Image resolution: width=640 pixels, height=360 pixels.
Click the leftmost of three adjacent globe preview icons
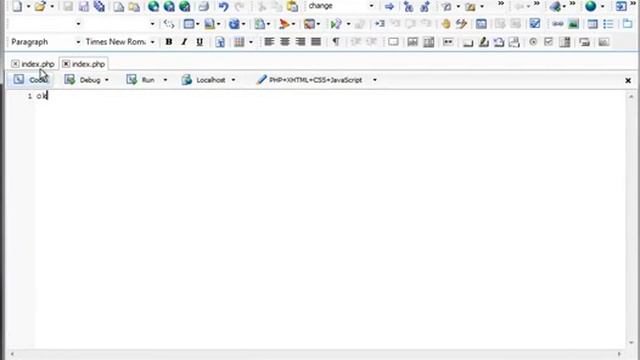pos(153,6)
